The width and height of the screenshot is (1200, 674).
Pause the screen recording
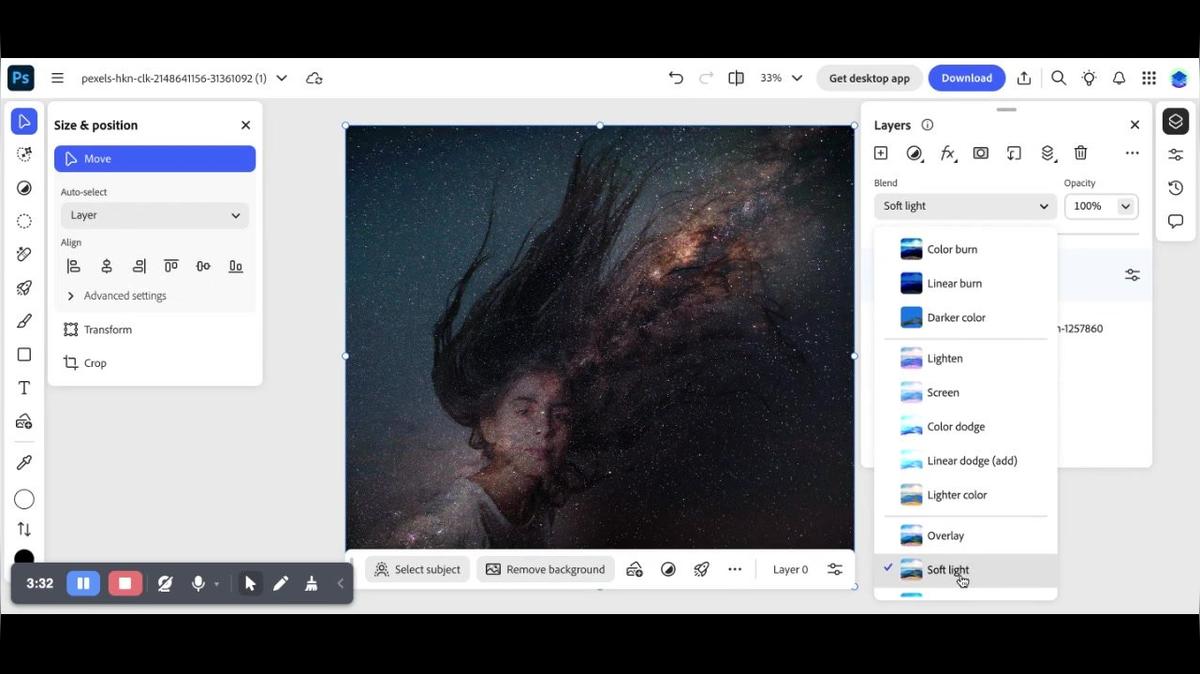point(83,583)
